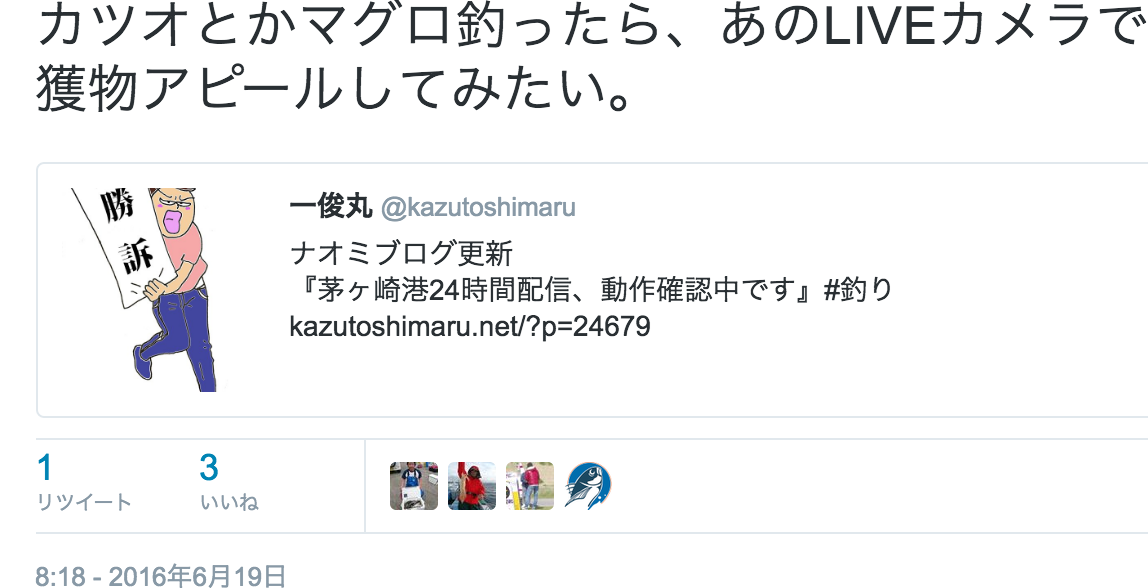Click the リツイート label
This screenshot has height=588, width=1148.
(84, 502)
